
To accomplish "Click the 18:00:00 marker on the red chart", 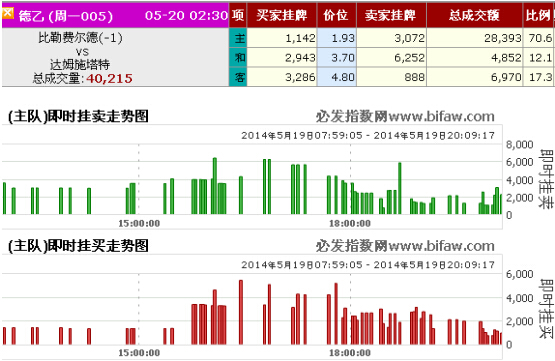I will [x=350, y=353].
